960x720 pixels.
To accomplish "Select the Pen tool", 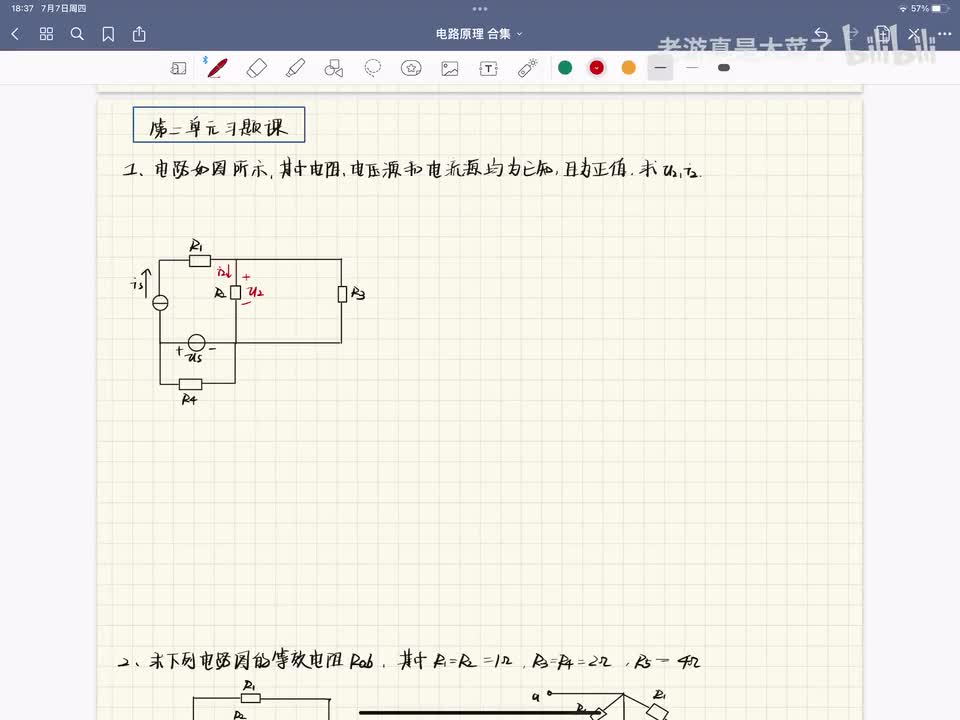I will (x=217, y=68).
